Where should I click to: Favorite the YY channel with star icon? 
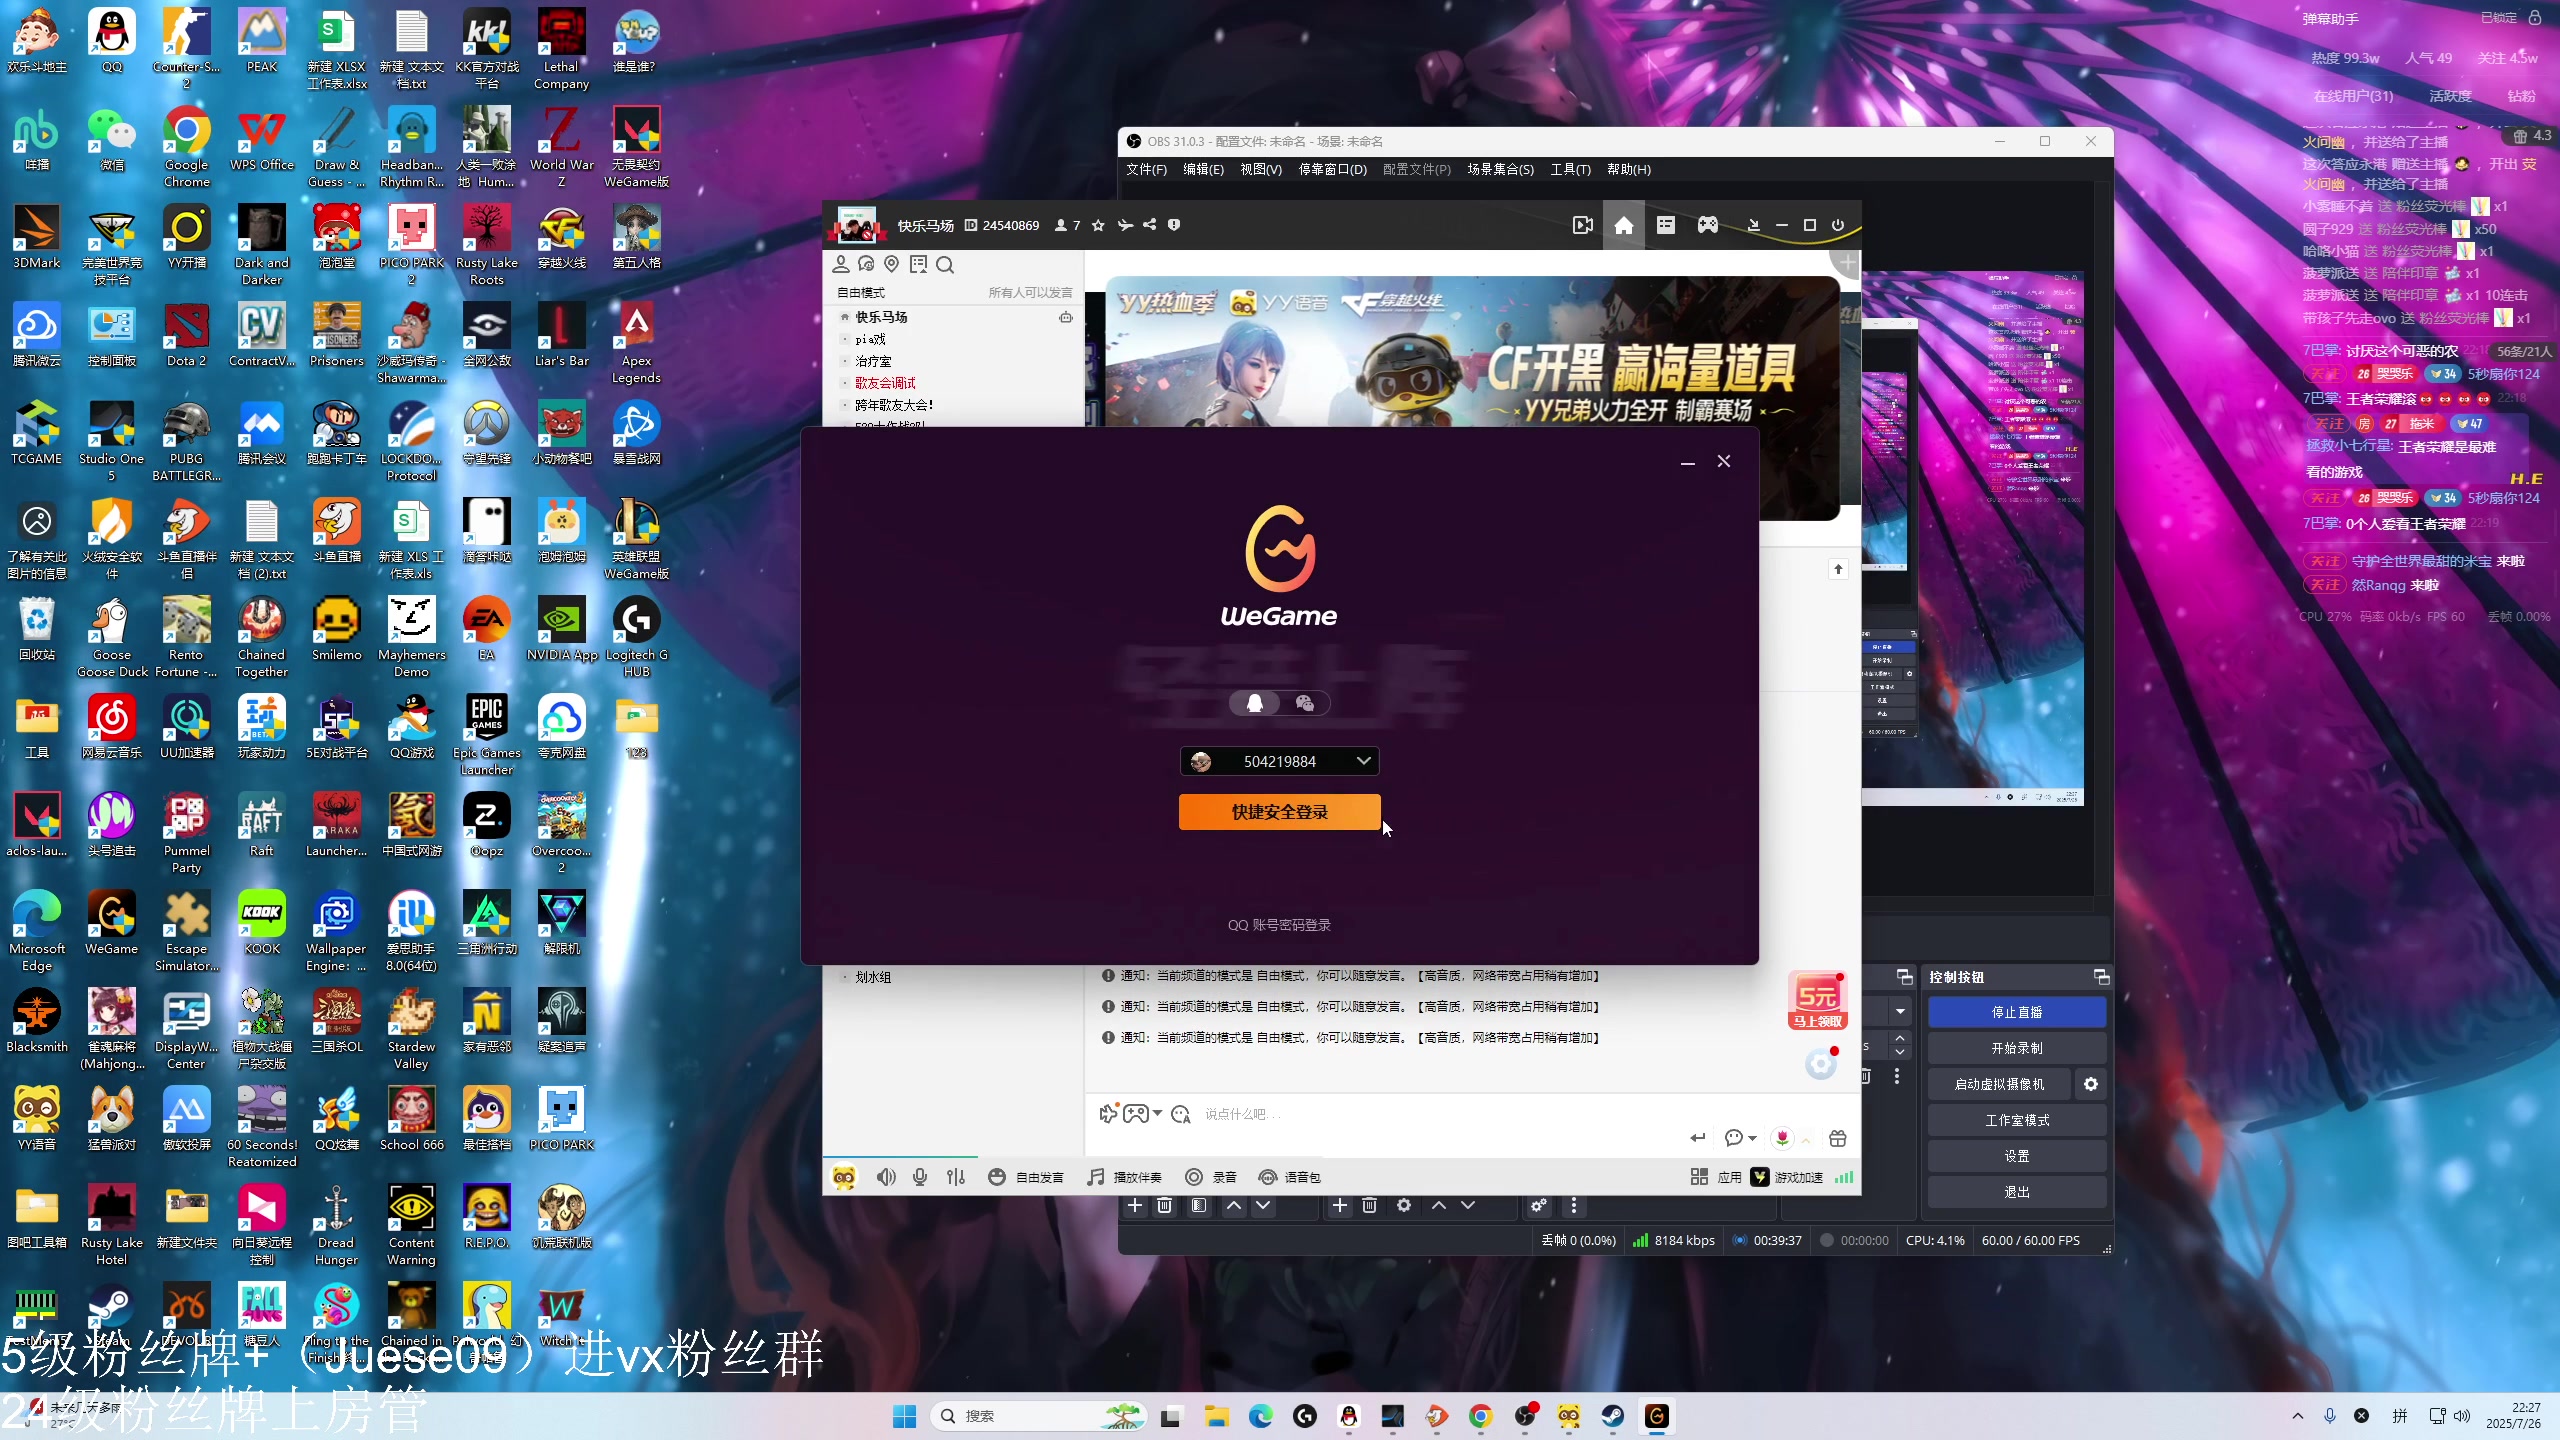point(1098,225)
